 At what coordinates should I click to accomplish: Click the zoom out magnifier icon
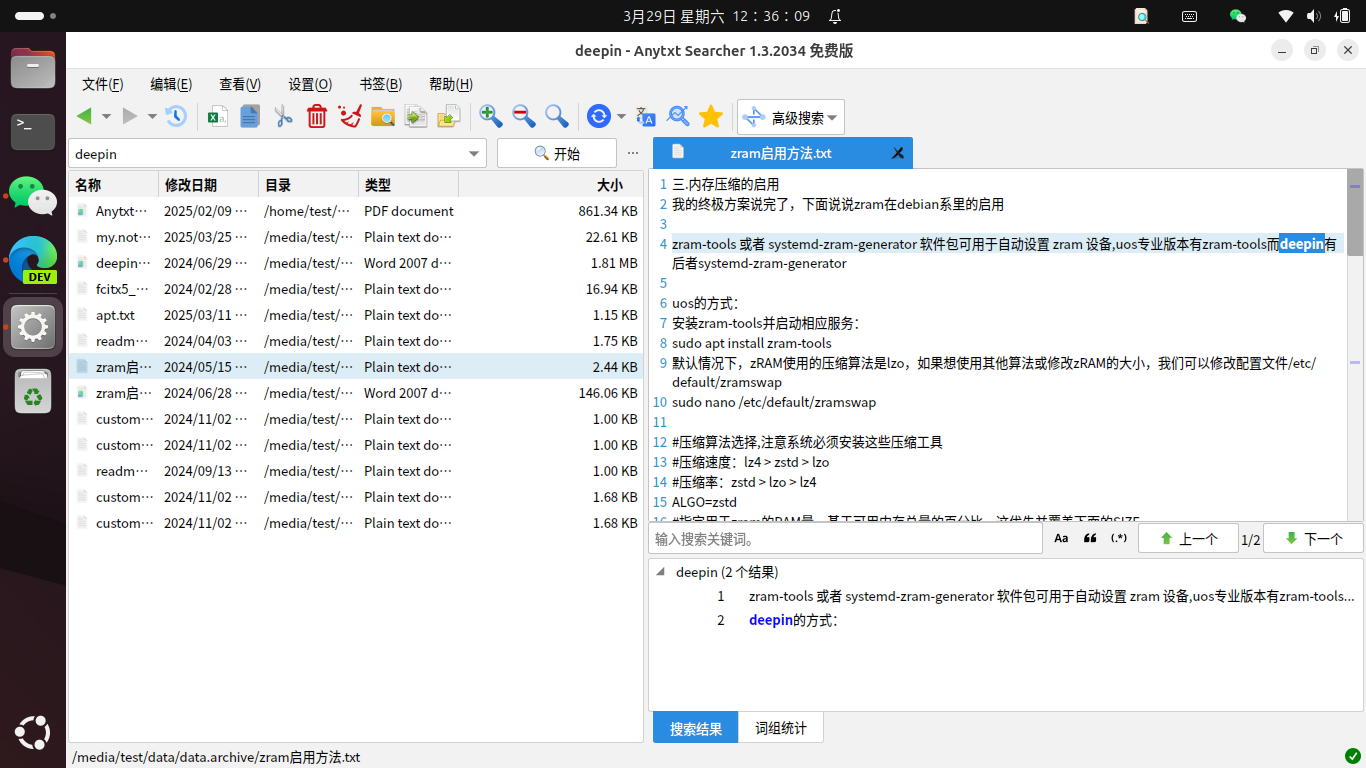point(524,117)
